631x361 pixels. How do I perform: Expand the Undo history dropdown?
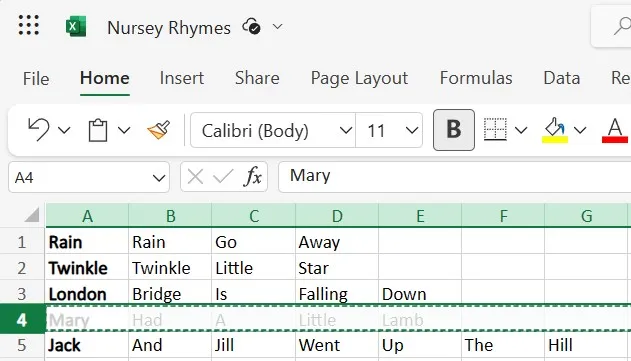point(64,130)
